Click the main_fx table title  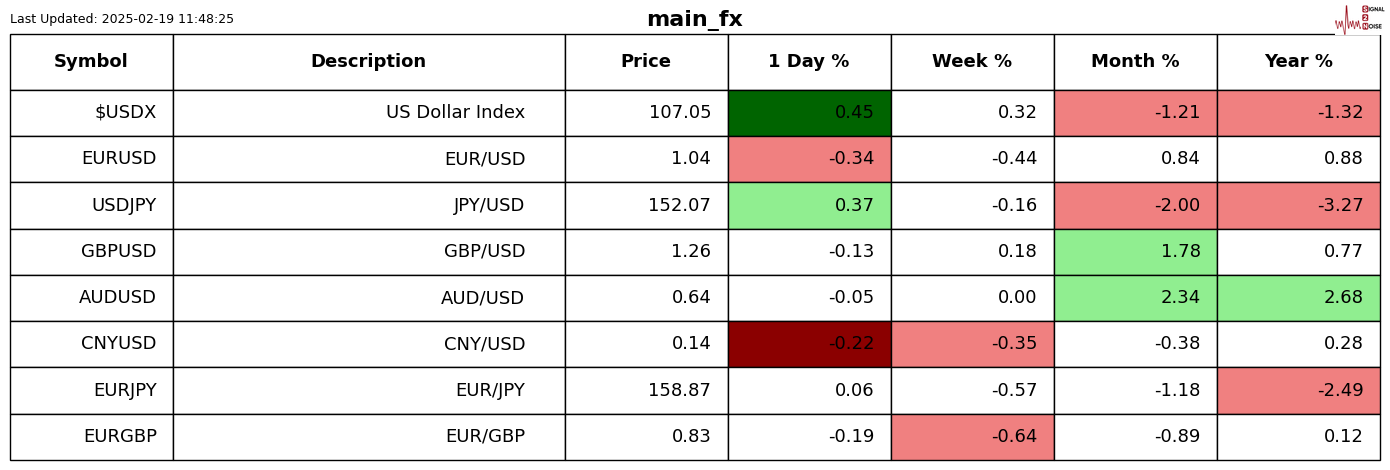pyautogui.click(x=694, y=19)
